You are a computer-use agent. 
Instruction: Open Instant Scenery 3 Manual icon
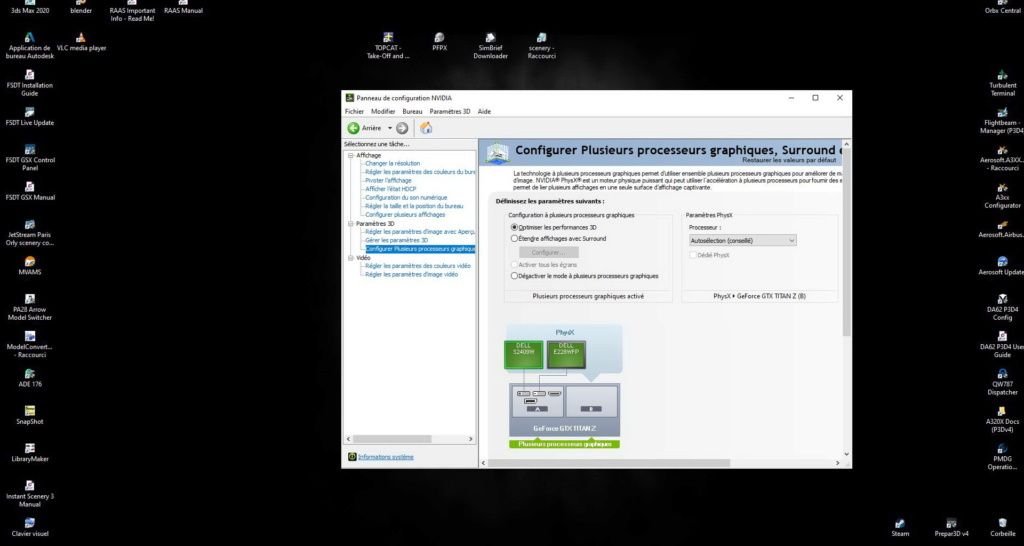coord(29,494)
